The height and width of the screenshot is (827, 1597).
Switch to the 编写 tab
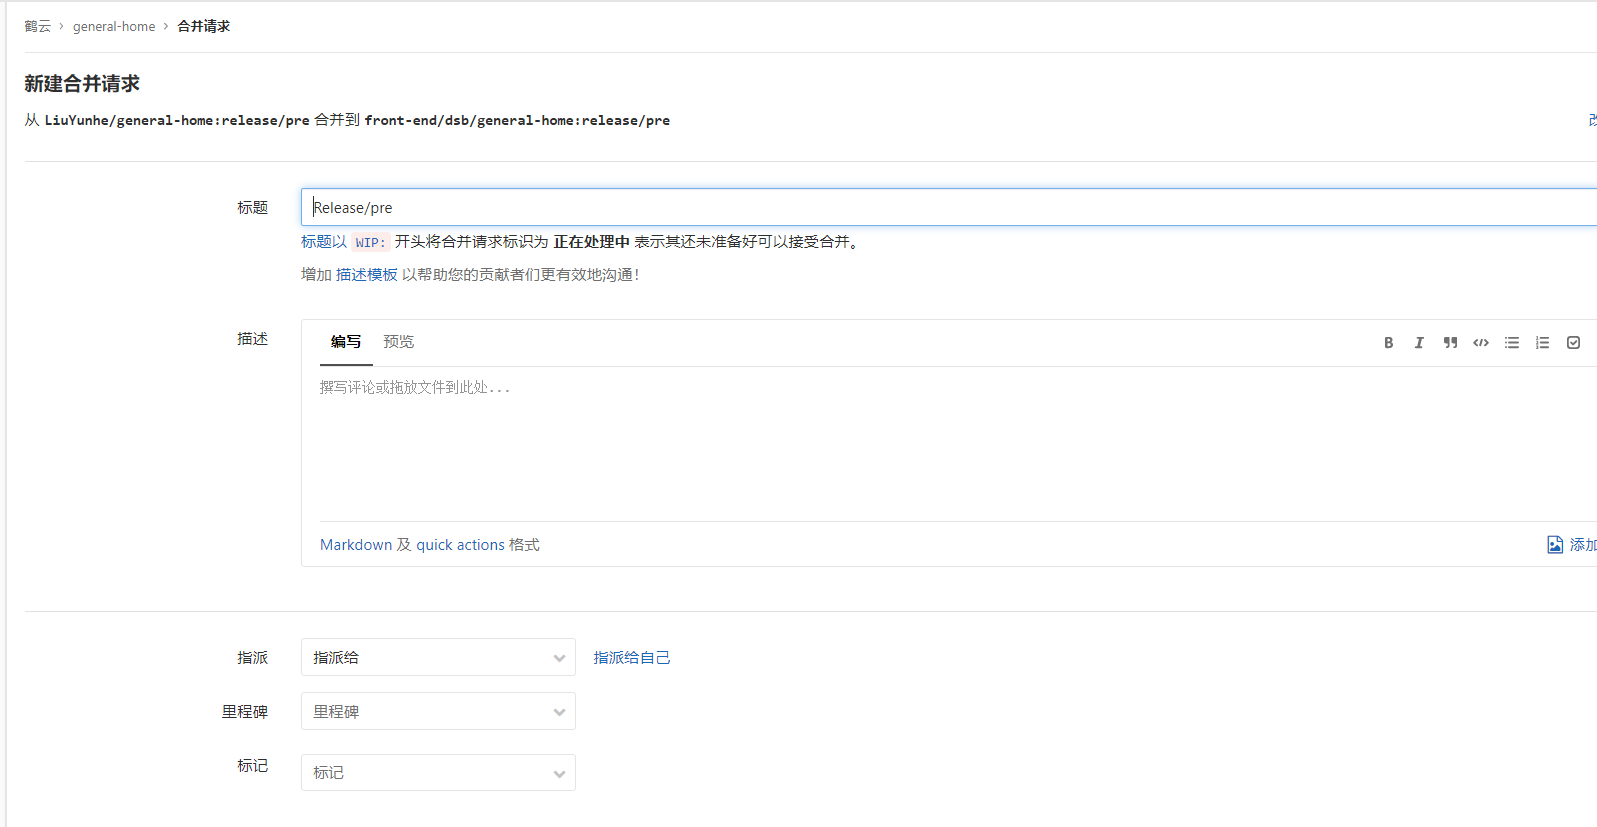[x=346, y=342]
